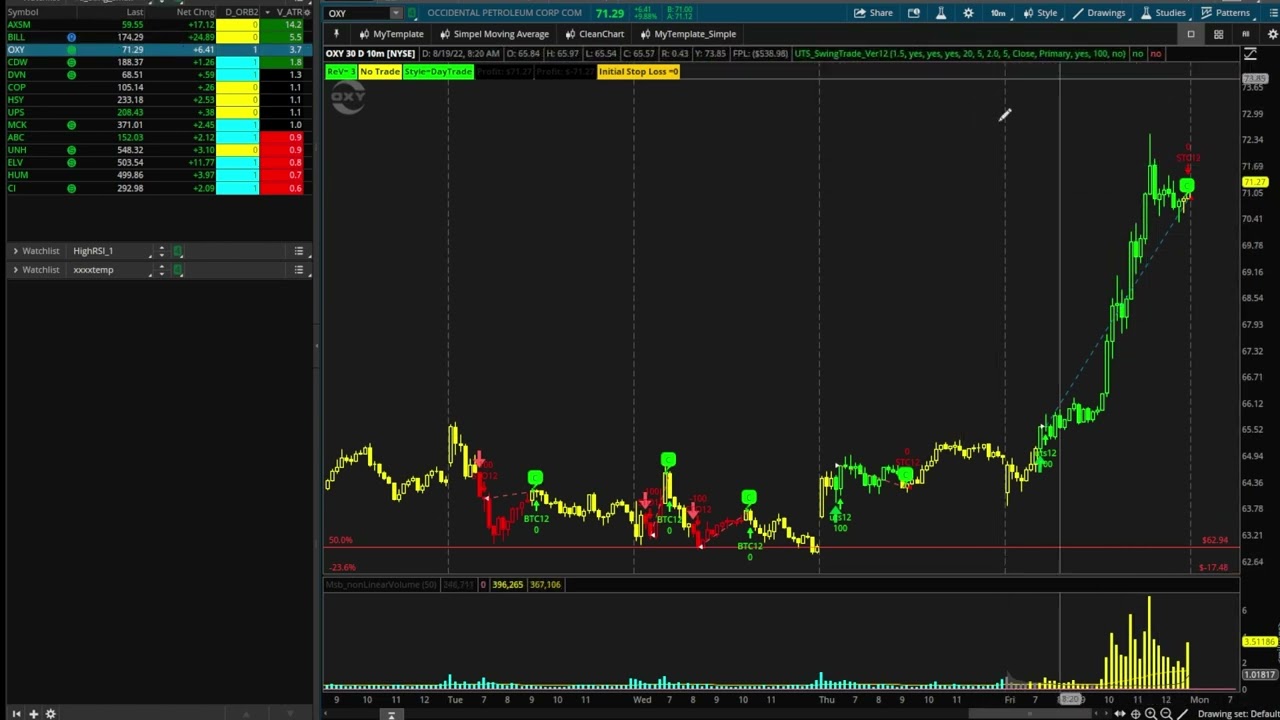Click the chart scale icon at top right
1280x720 pixels.
(1250, 54)
